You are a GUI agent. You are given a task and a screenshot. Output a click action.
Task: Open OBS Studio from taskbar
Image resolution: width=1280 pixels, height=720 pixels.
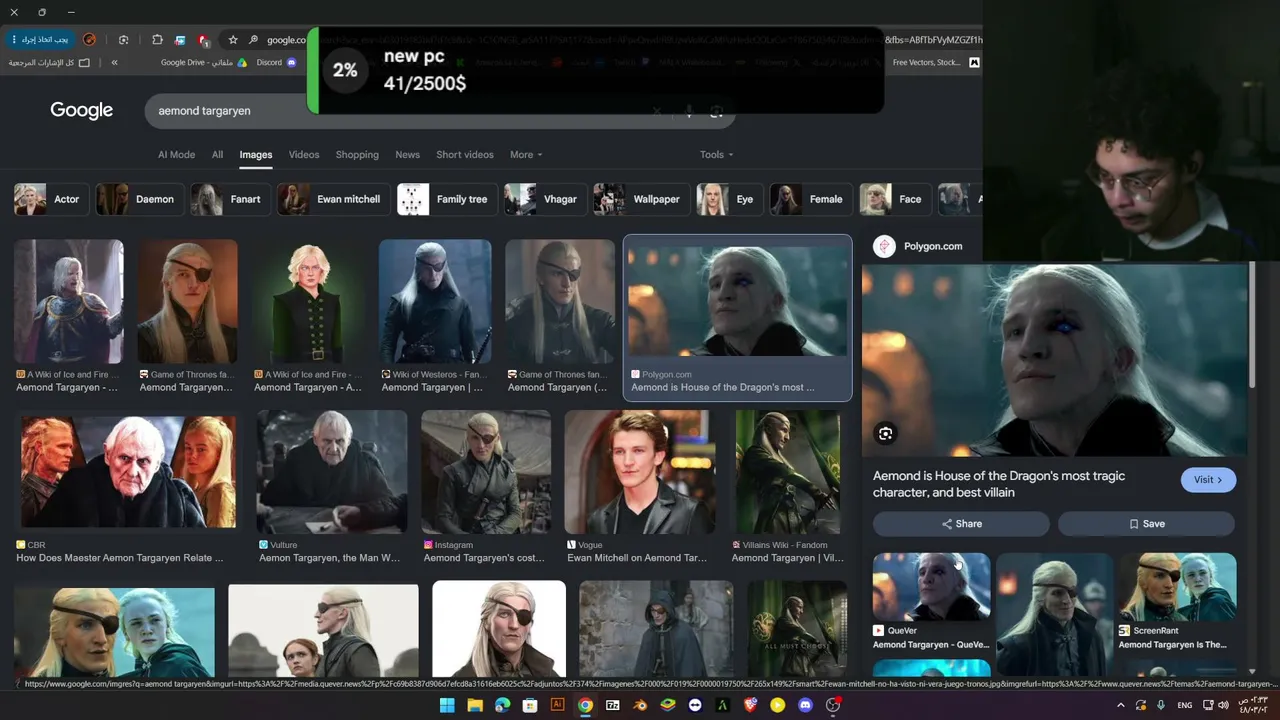pos(833,705)
